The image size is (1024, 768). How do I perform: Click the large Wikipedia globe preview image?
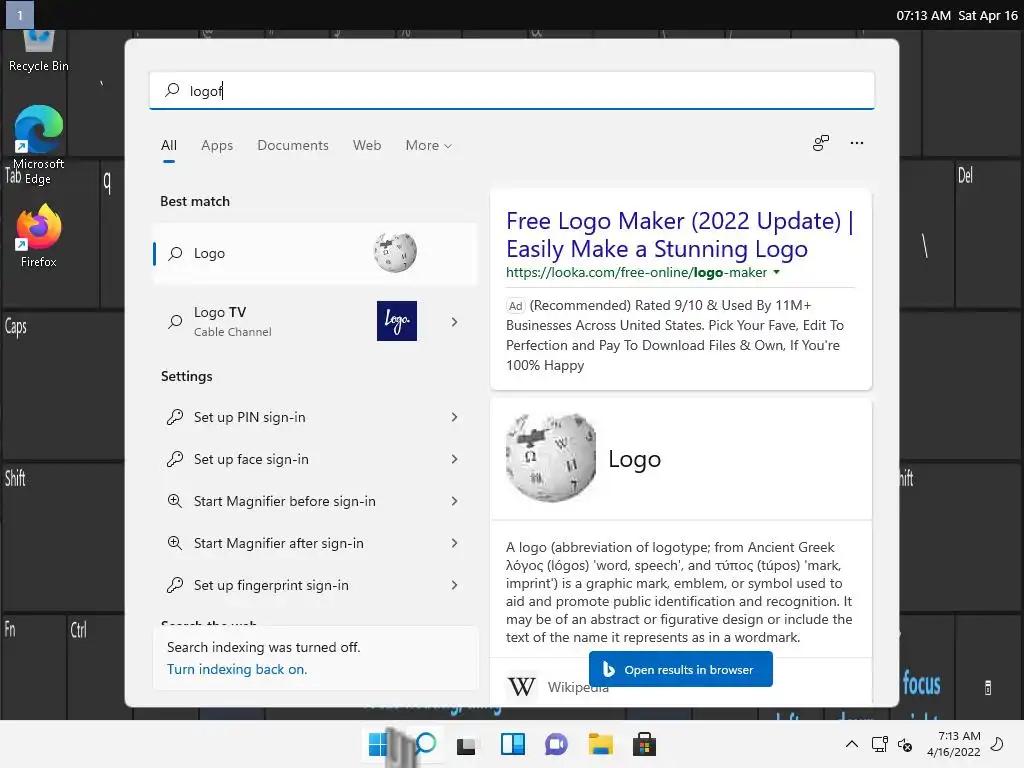(x=551, y=458)
